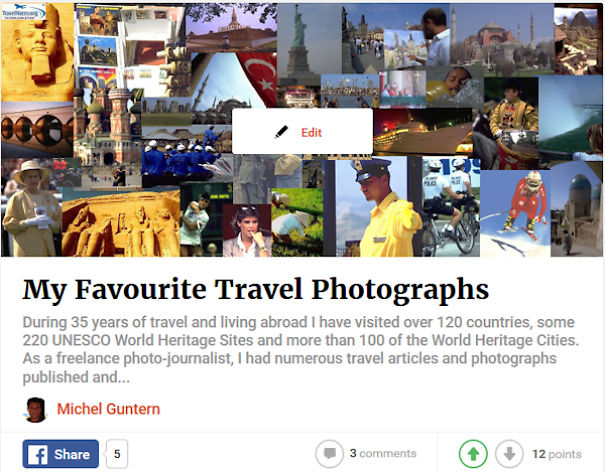Upvote with the green up arrow
The image size is (605, 472).
tap(473, 454)
